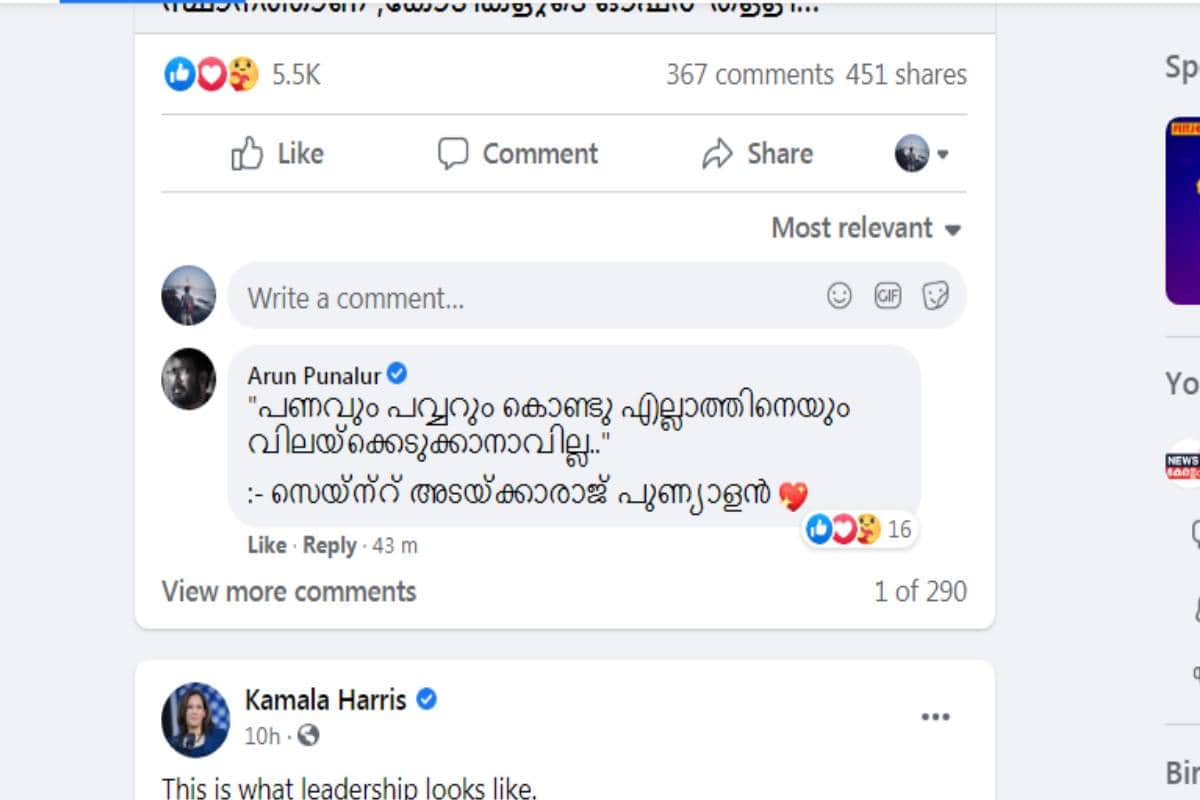
Task: Like Arun Punalur's comment
Action: [x=266, y=545]
